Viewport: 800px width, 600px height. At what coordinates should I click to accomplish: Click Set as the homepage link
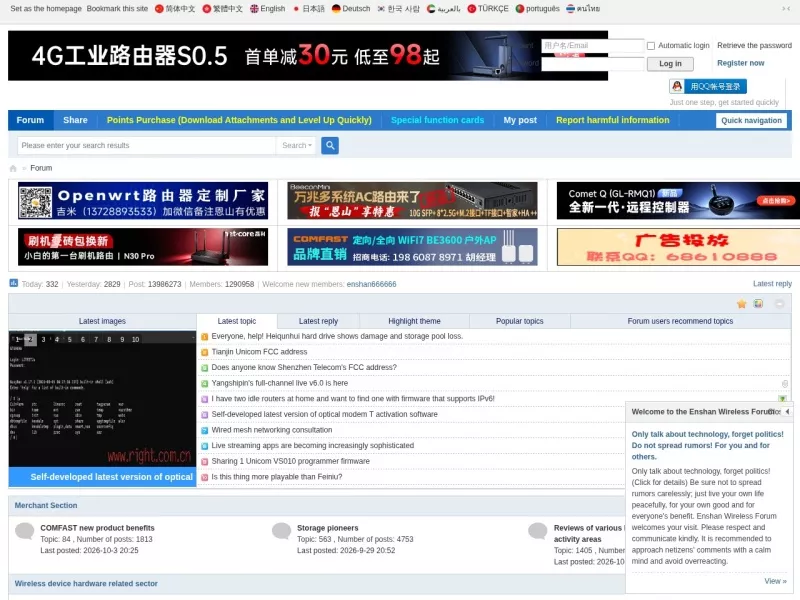click(46, 9)
